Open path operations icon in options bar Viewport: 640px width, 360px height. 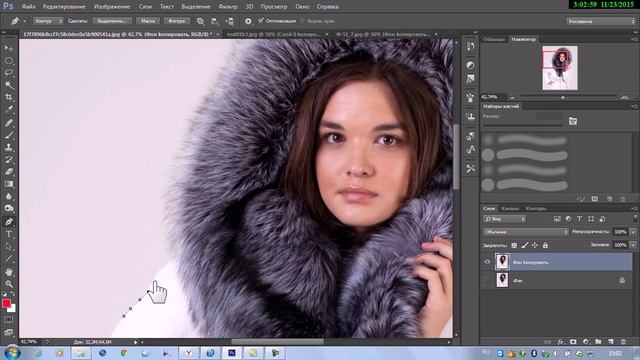pos(200,21)
